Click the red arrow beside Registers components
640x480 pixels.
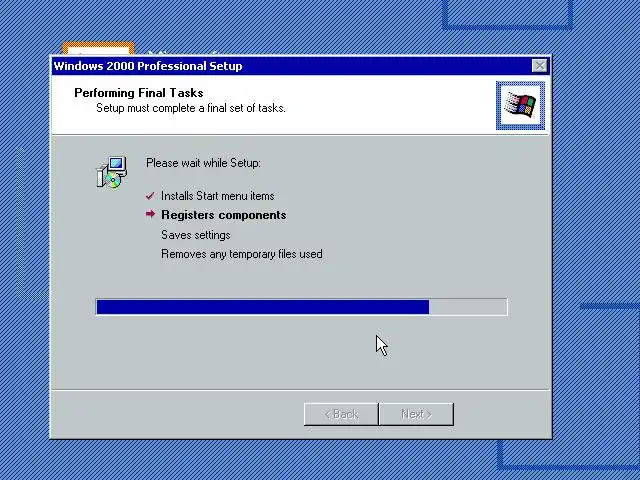coord(150,214)
